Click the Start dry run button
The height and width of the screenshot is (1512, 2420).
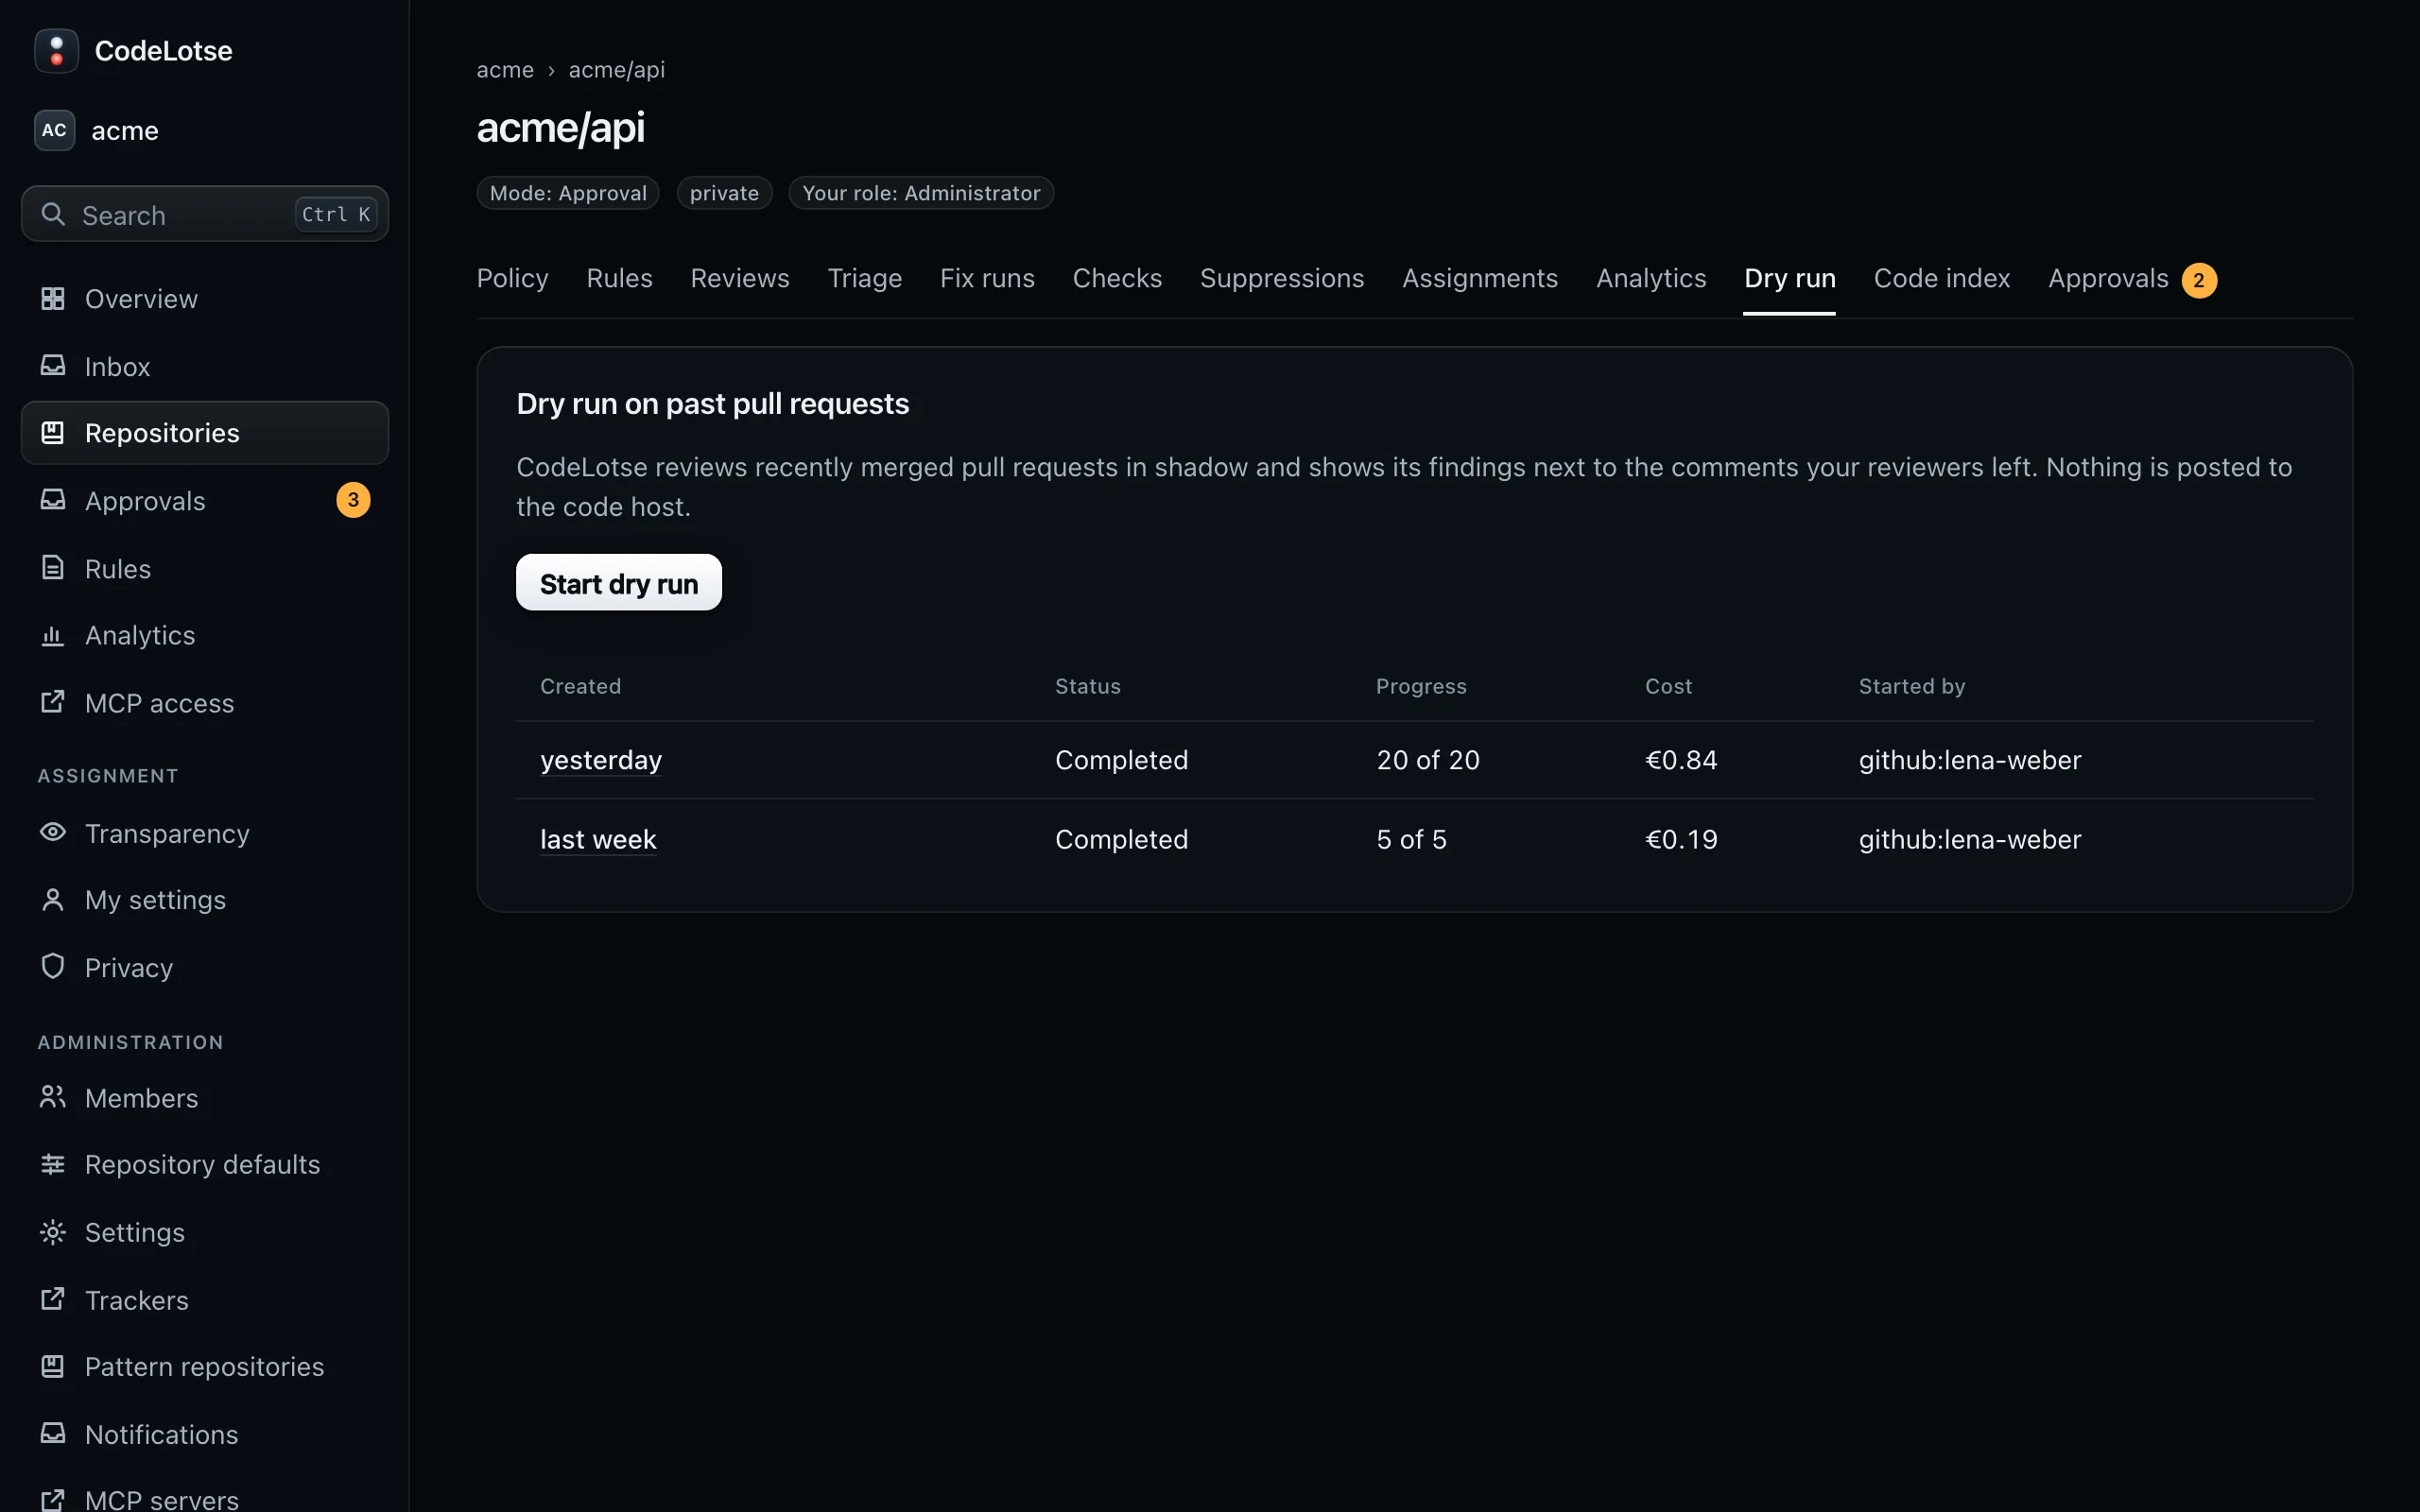pyautogui.click(x=619, y=583)
